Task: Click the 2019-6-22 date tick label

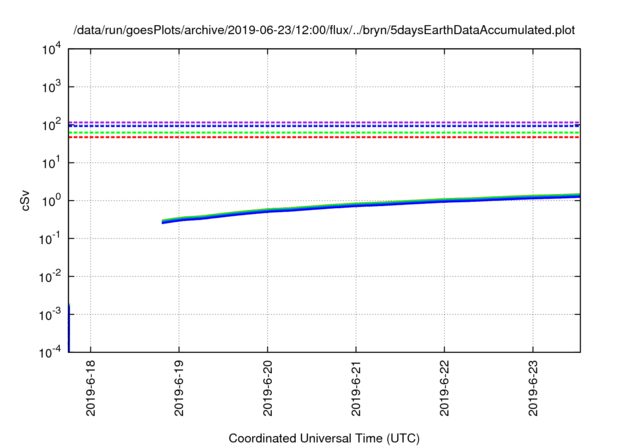Action: point(444,388)
